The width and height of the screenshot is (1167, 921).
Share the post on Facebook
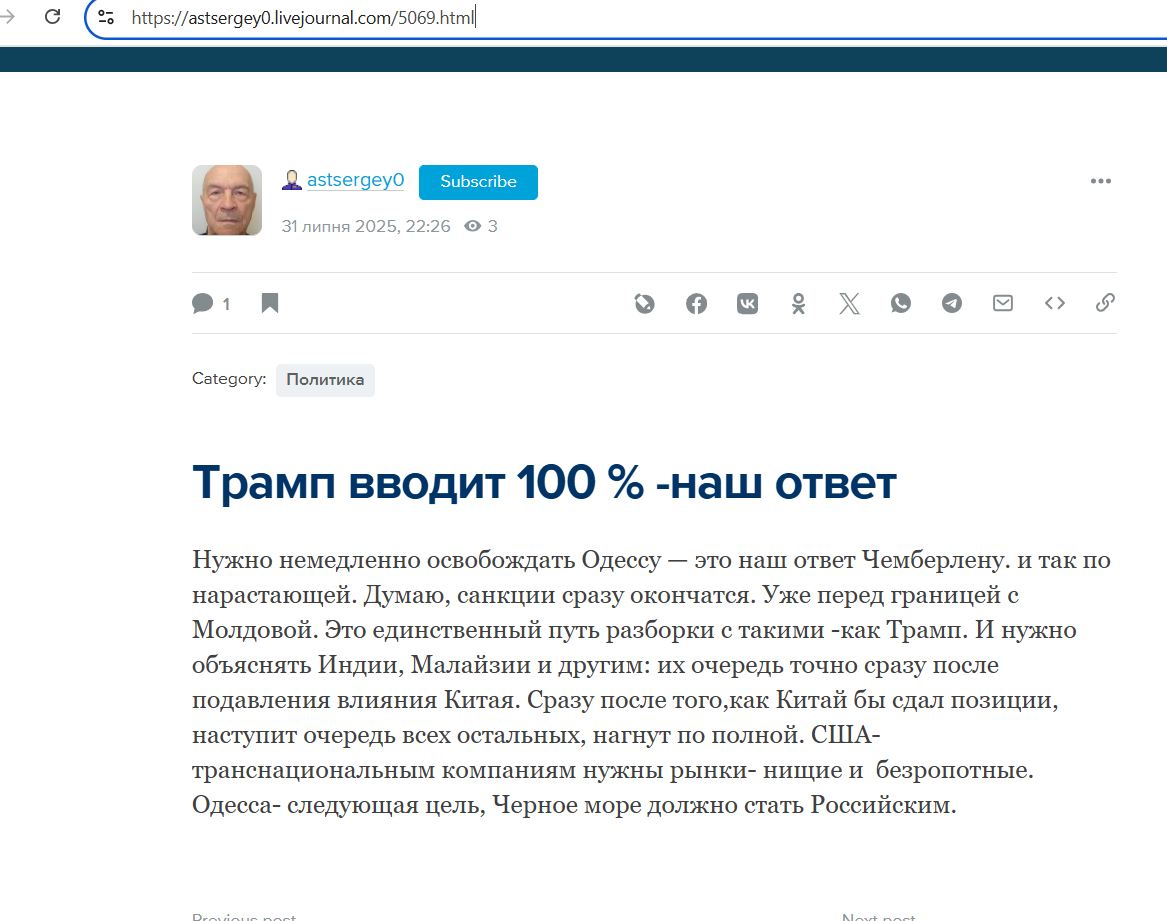click(x=696, y=303)
